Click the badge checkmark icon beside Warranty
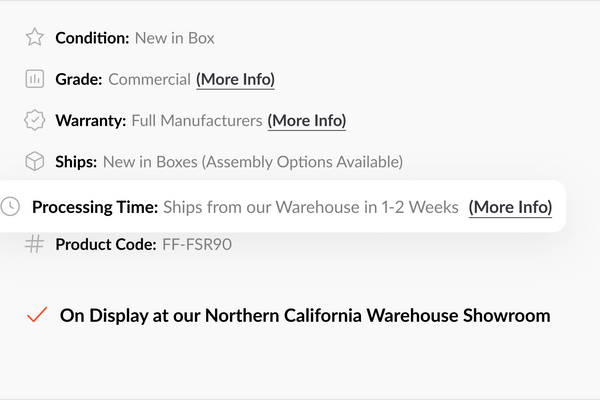This screenshot has height=400, width=600. coord(35,120)
